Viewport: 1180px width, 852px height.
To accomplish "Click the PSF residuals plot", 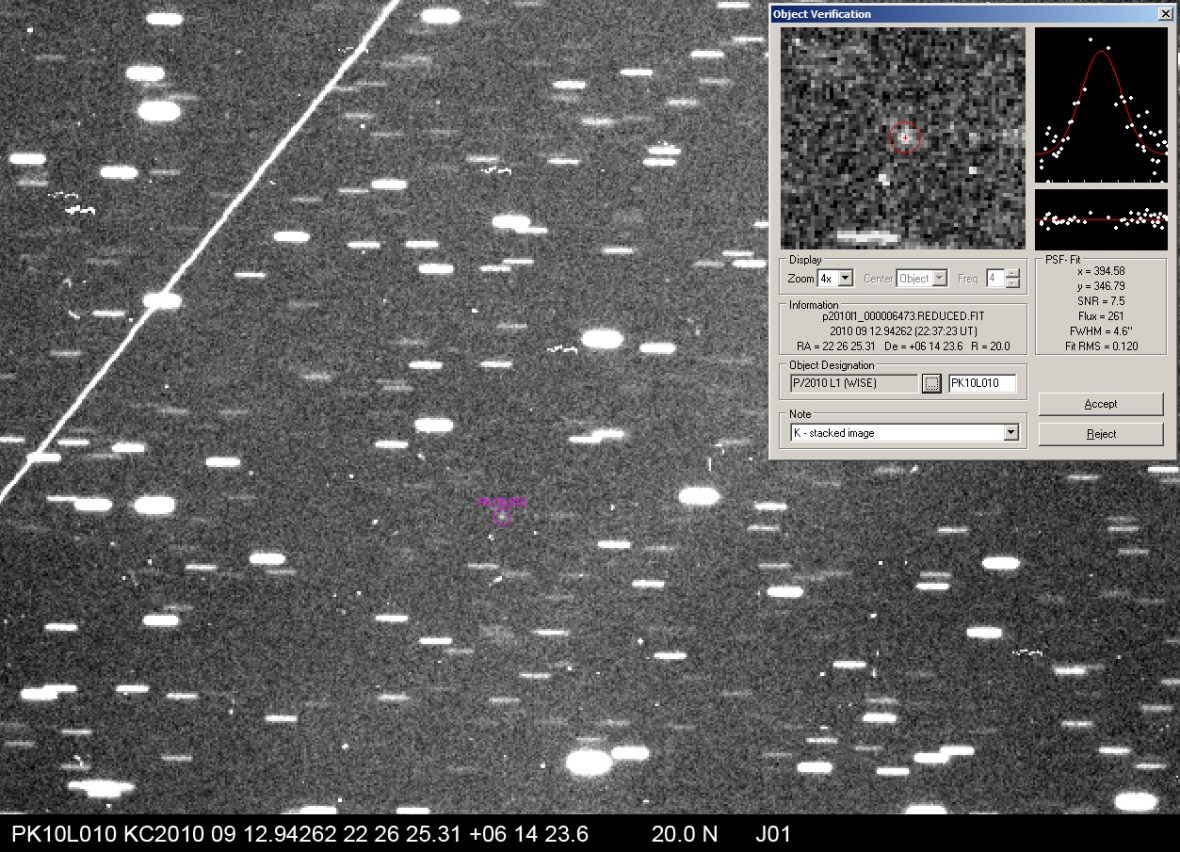I will (x=1101, y=219).
